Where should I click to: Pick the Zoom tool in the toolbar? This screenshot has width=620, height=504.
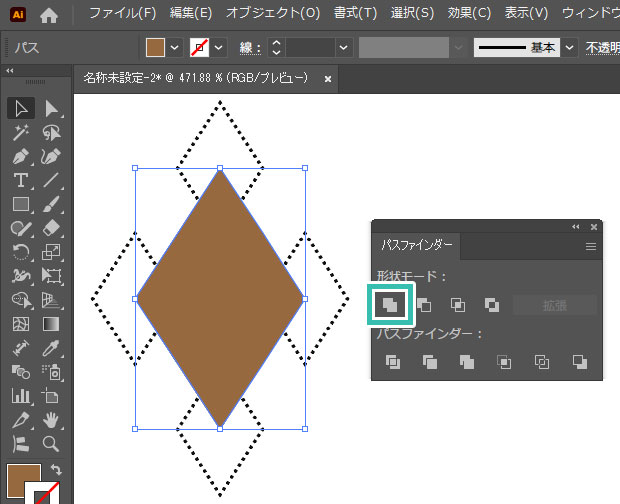[51, 444]
